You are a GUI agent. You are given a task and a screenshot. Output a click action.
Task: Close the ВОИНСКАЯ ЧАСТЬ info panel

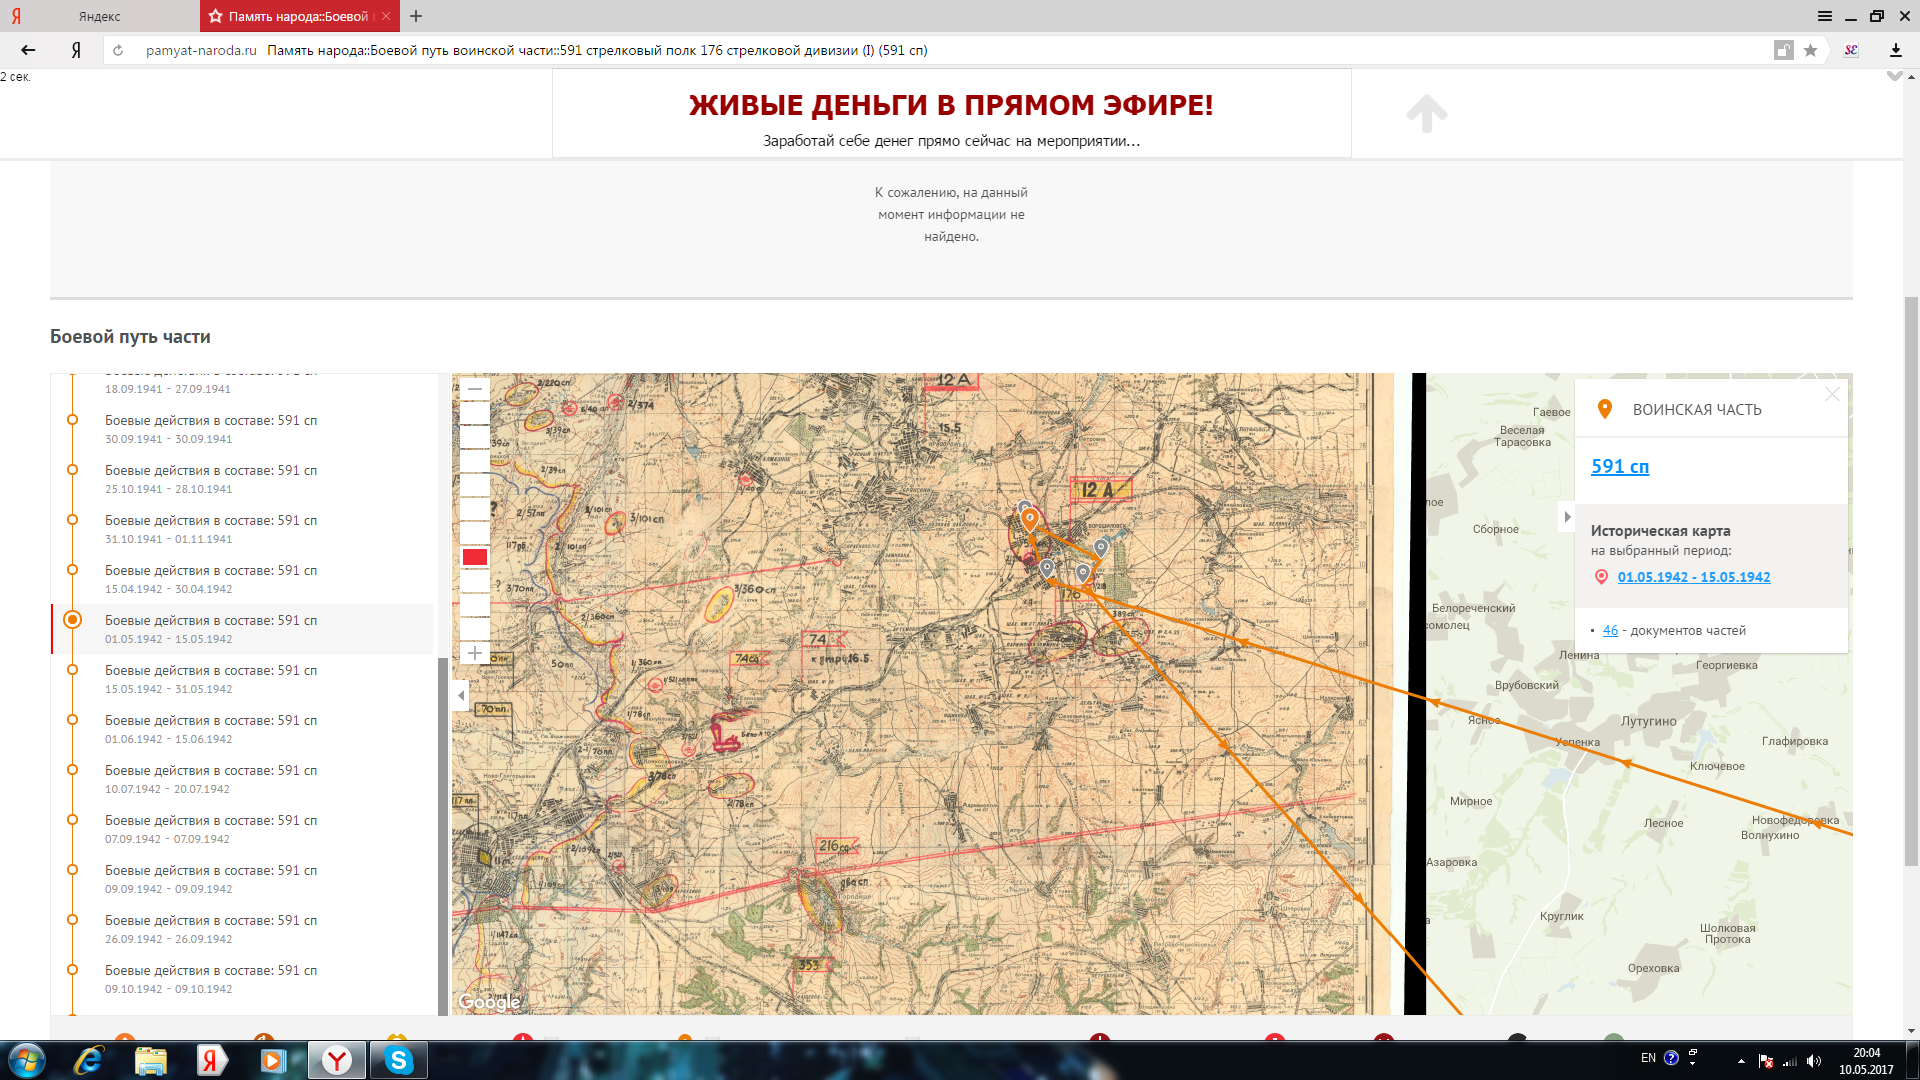pyautogui.click(x=1832, y=395)
